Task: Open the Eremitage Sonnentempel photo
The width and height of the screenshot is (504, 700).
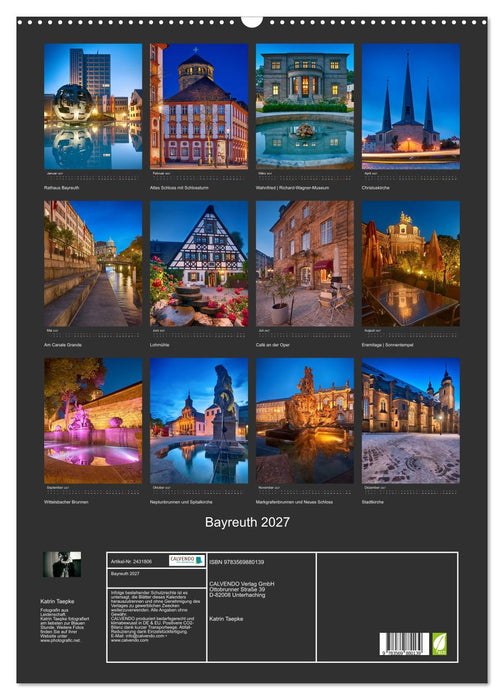Action: click(411, 263)
